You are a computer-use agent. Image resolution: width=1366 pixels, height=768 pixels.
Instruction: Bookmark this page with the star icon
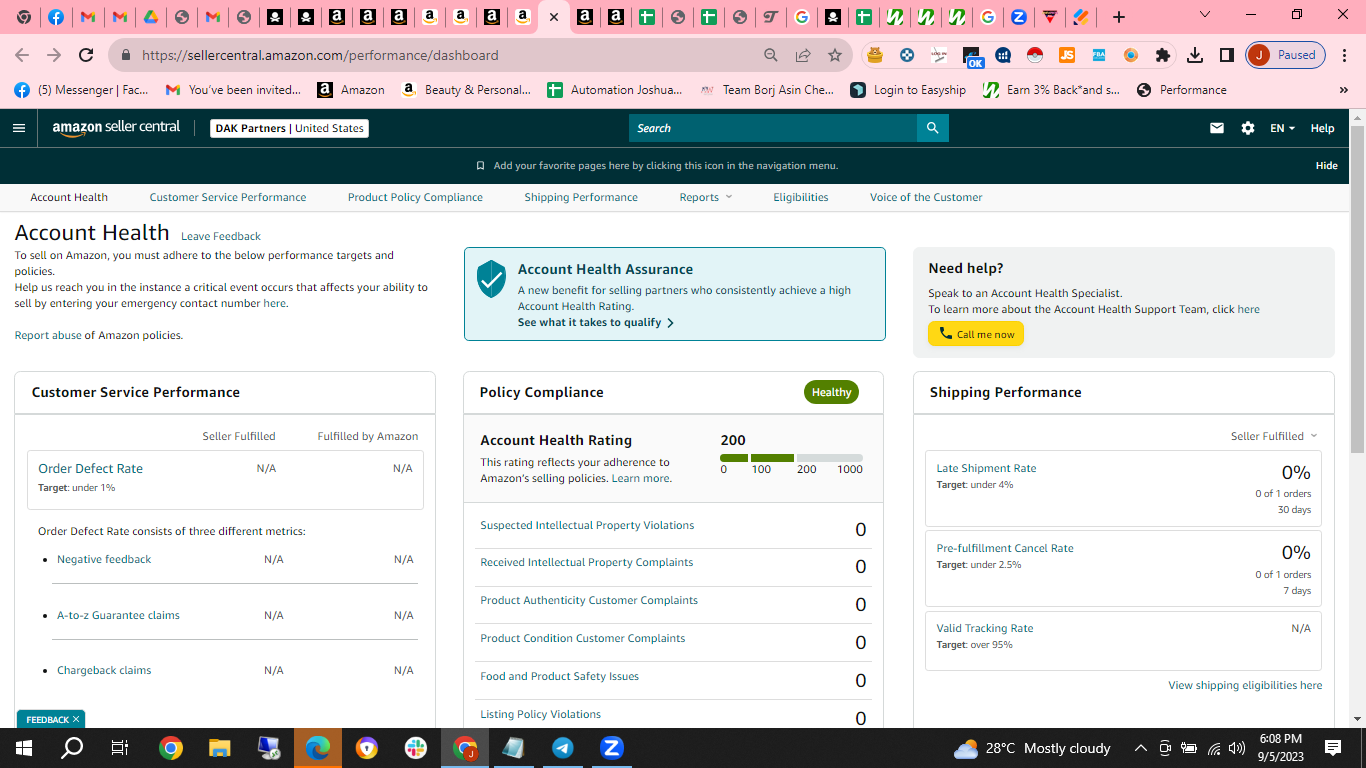click(835, 55)
